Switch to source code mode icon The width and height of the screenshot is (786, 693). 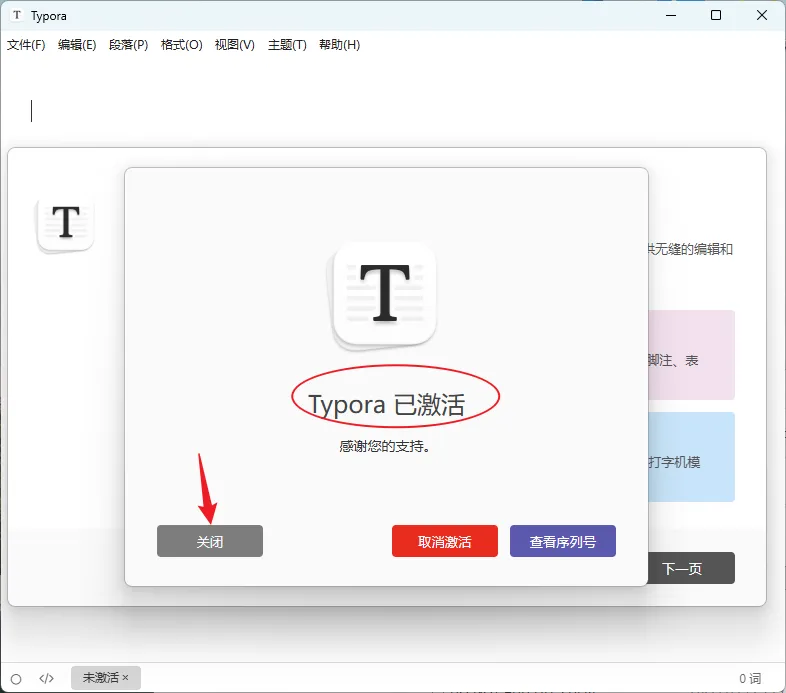pos(46,678)
